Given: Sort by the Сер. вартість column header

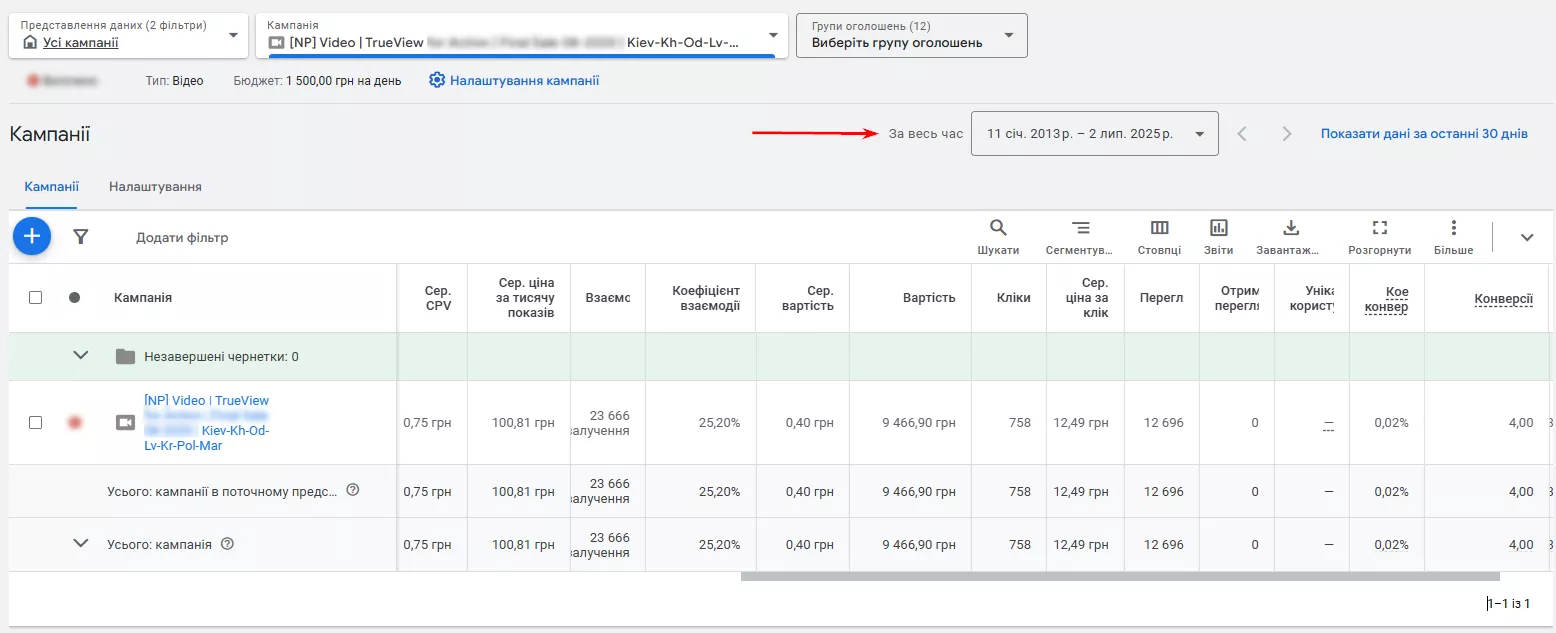Looking at the screenshot, I should pyautogui.click(x=808, y=297).
